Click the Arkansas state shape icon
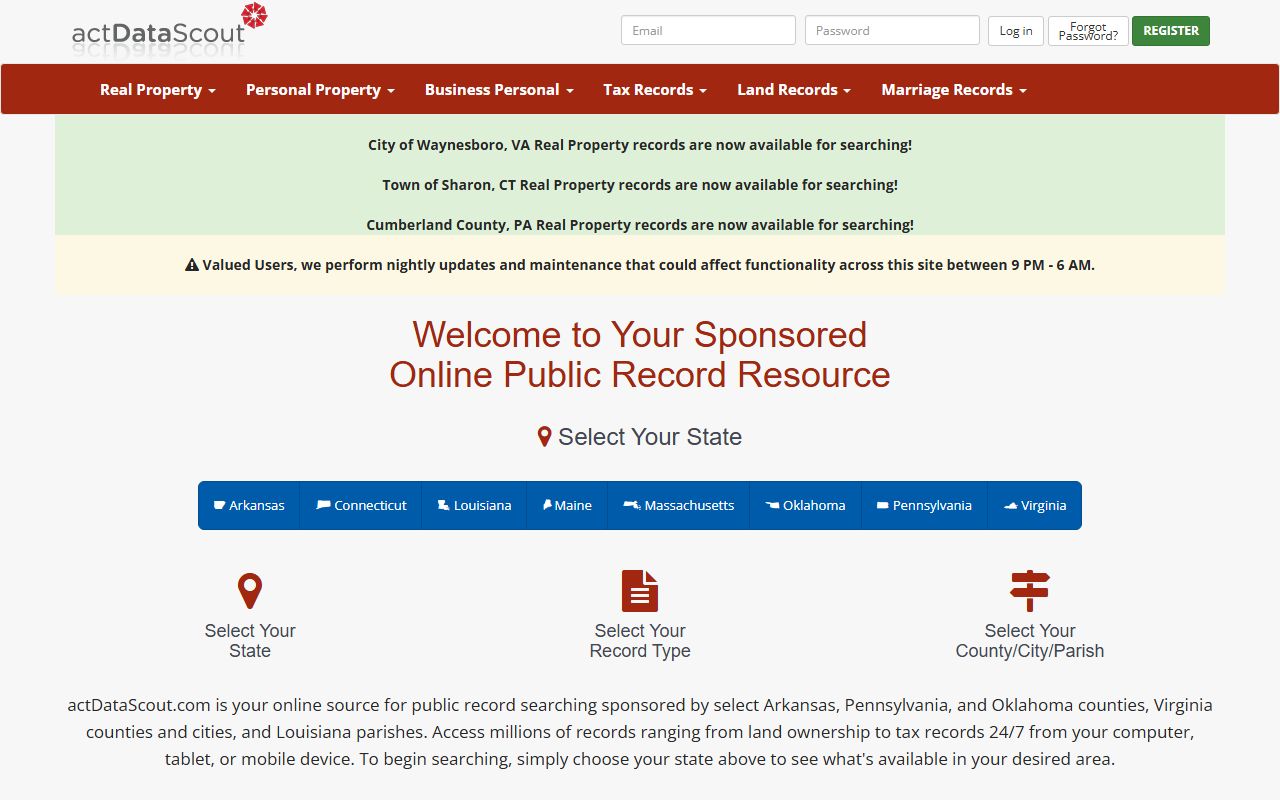This screenshot has height=800, width=1280. 220,506
